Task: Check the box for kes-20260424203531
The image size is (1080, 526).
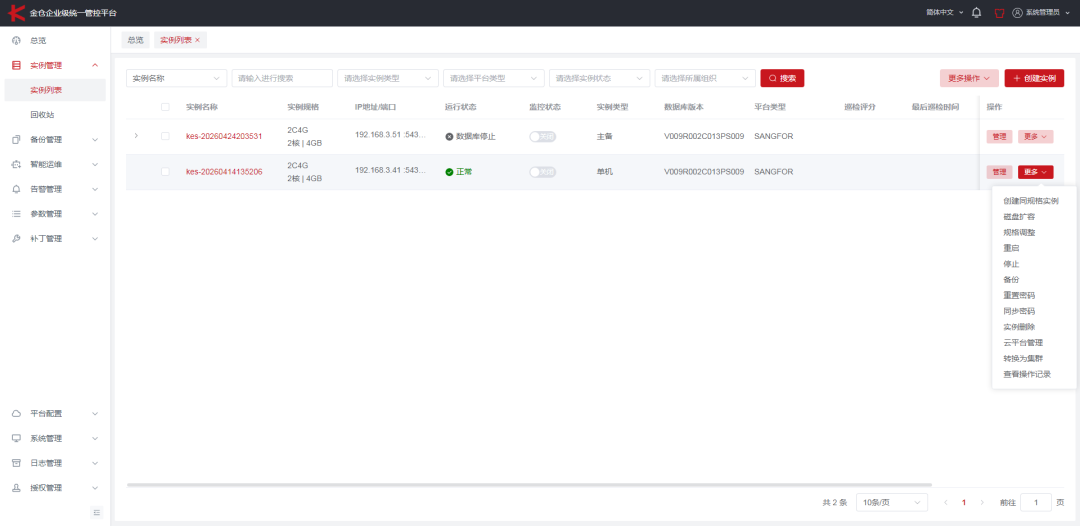Action: point(165,136)
